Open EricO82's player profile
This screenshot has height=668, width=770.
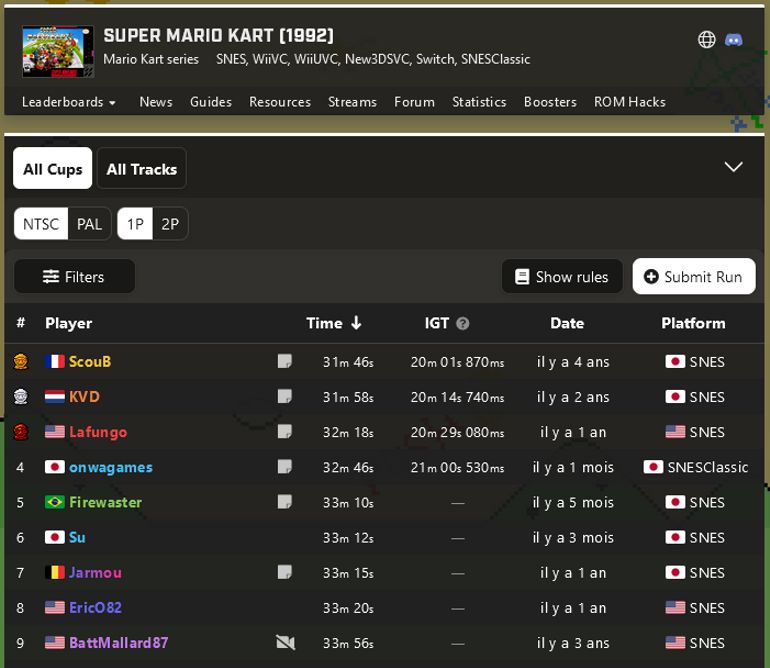pos(95,608)
